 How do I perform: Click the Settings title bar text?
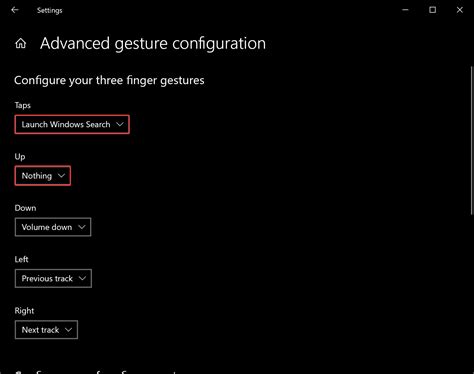point(50,10)
